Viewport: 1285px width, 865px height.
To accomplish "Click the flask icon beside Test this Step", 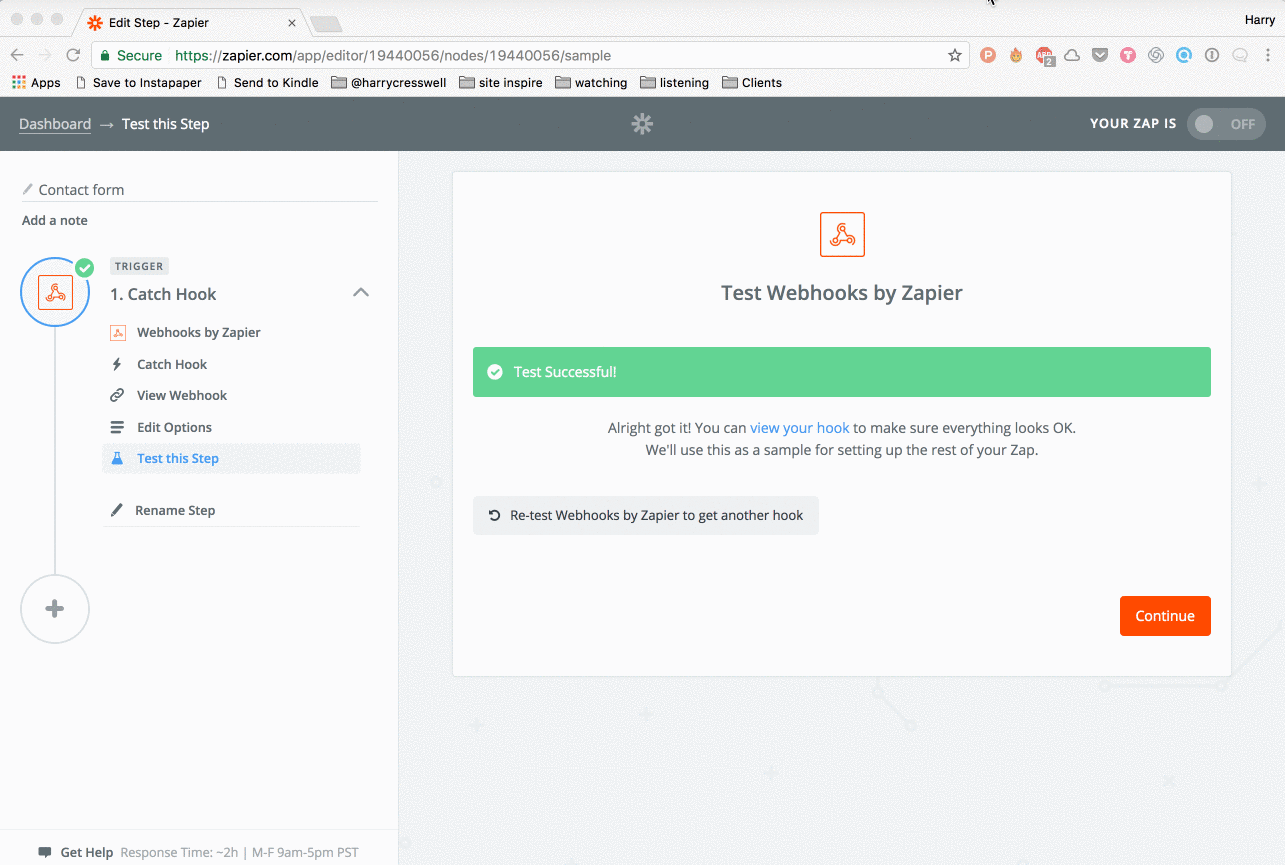I will 117,458.
